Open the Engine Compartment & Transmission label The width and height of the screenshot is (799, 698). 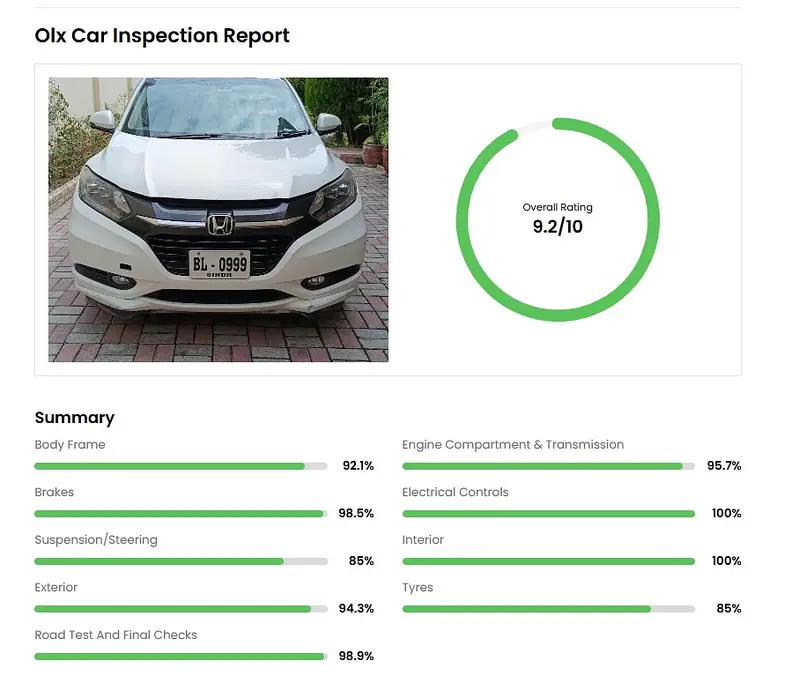click(513, 445)
